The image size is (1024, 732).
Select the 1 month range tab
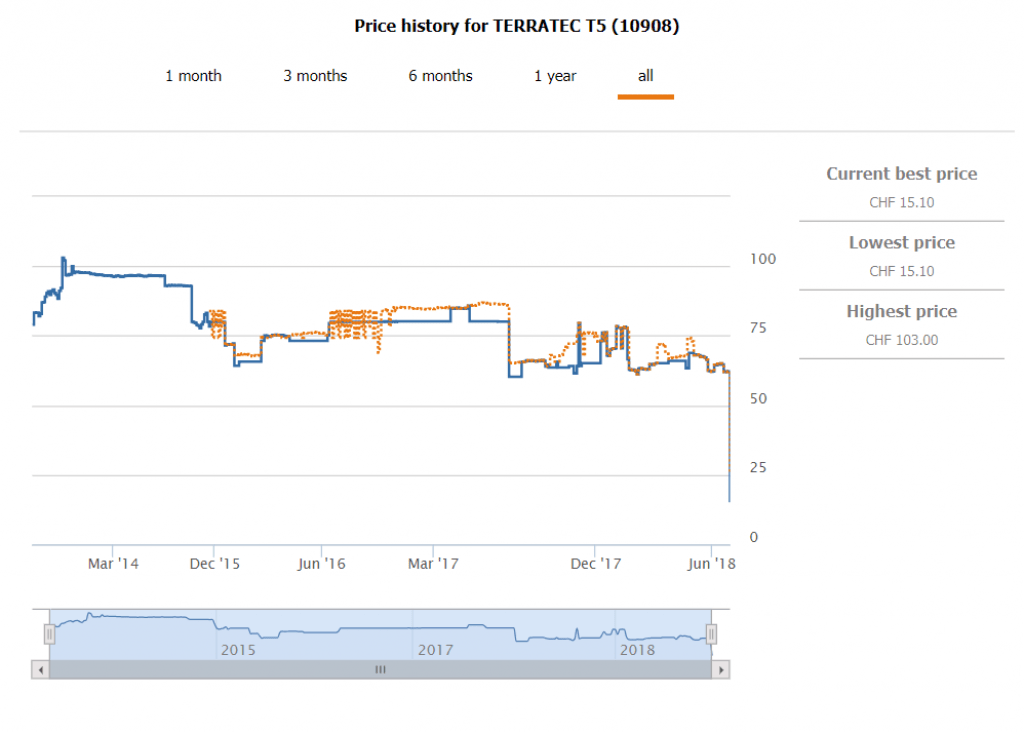[x=193, y=76]
